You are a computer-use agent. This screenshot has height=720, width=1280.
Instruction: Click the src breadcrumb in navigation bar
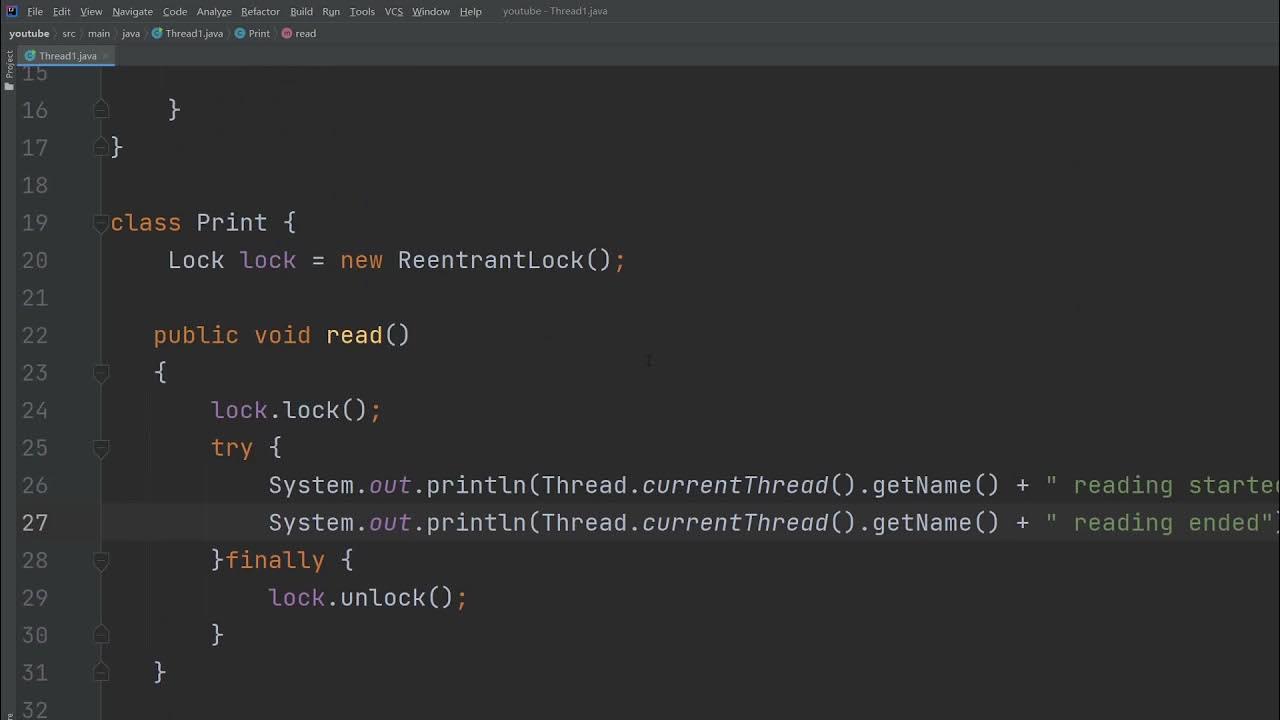(x=69, y=33)
